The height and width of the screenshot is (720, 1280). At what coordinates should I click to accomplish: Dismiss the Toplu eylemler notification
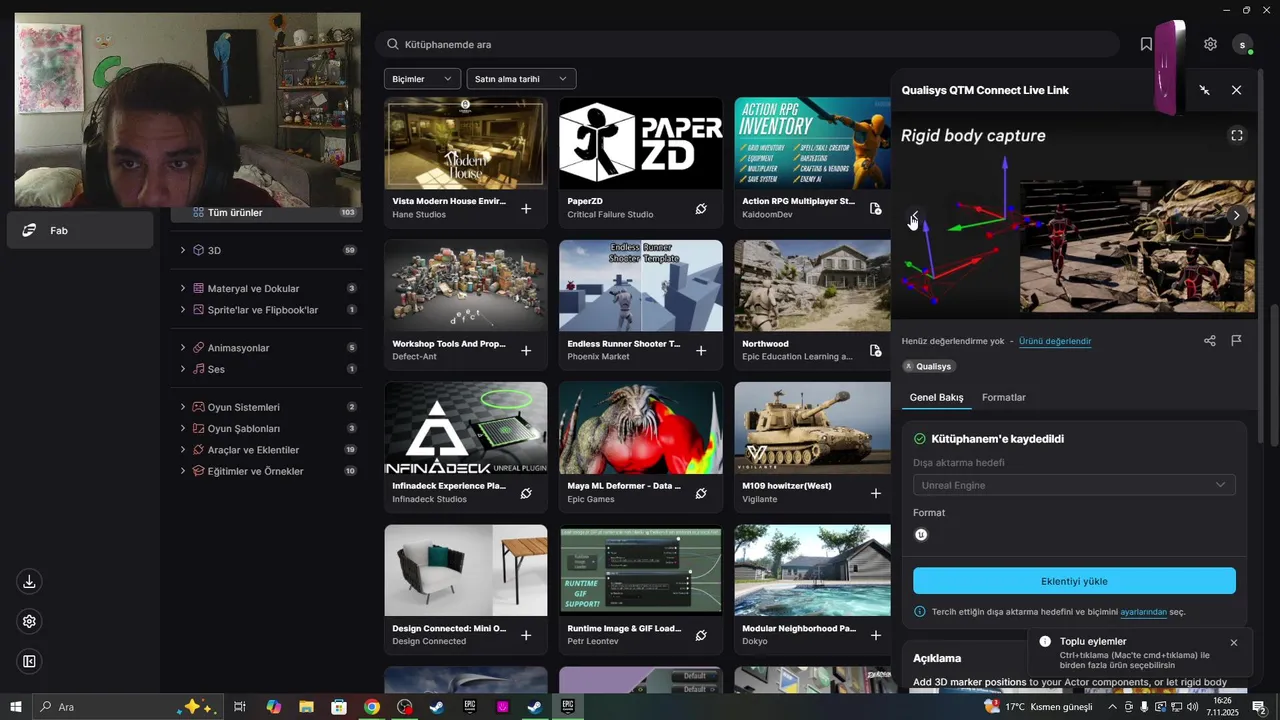[x=1233, y=642]
